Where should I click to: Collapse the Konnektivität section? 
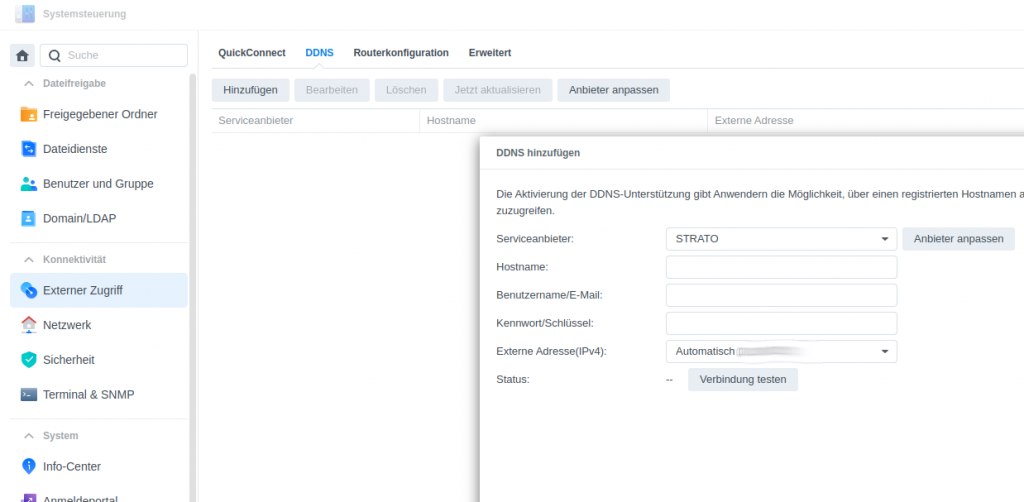tap(28, 260)
